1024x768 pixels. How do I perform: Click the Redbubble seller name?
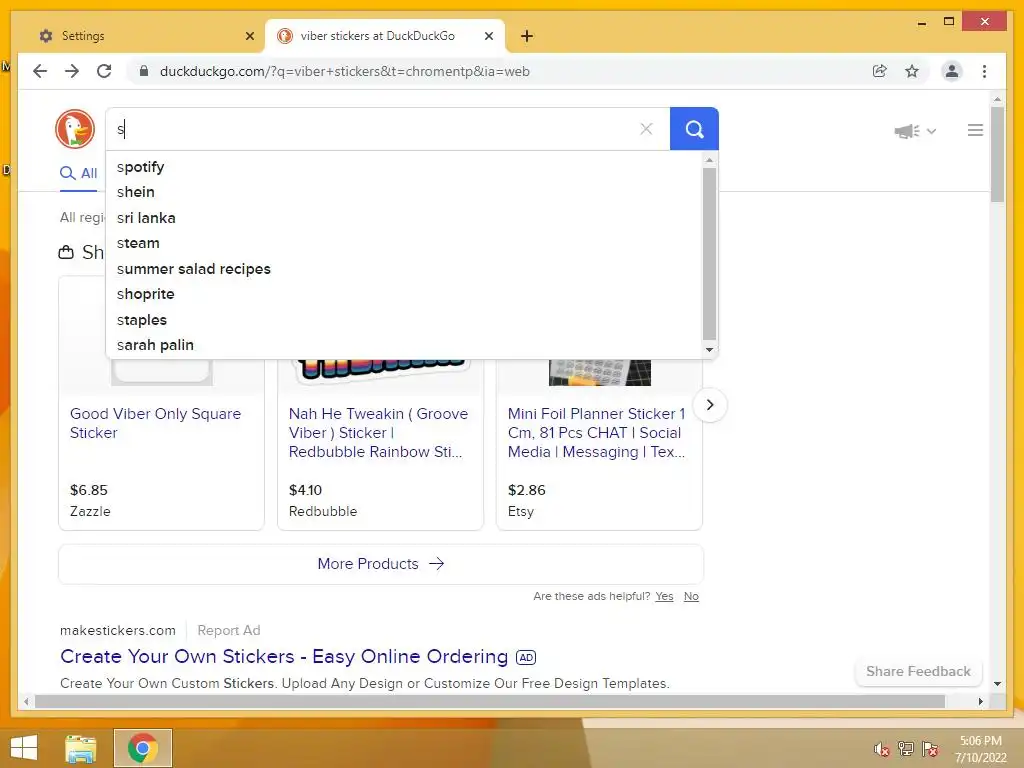point(323,511)
